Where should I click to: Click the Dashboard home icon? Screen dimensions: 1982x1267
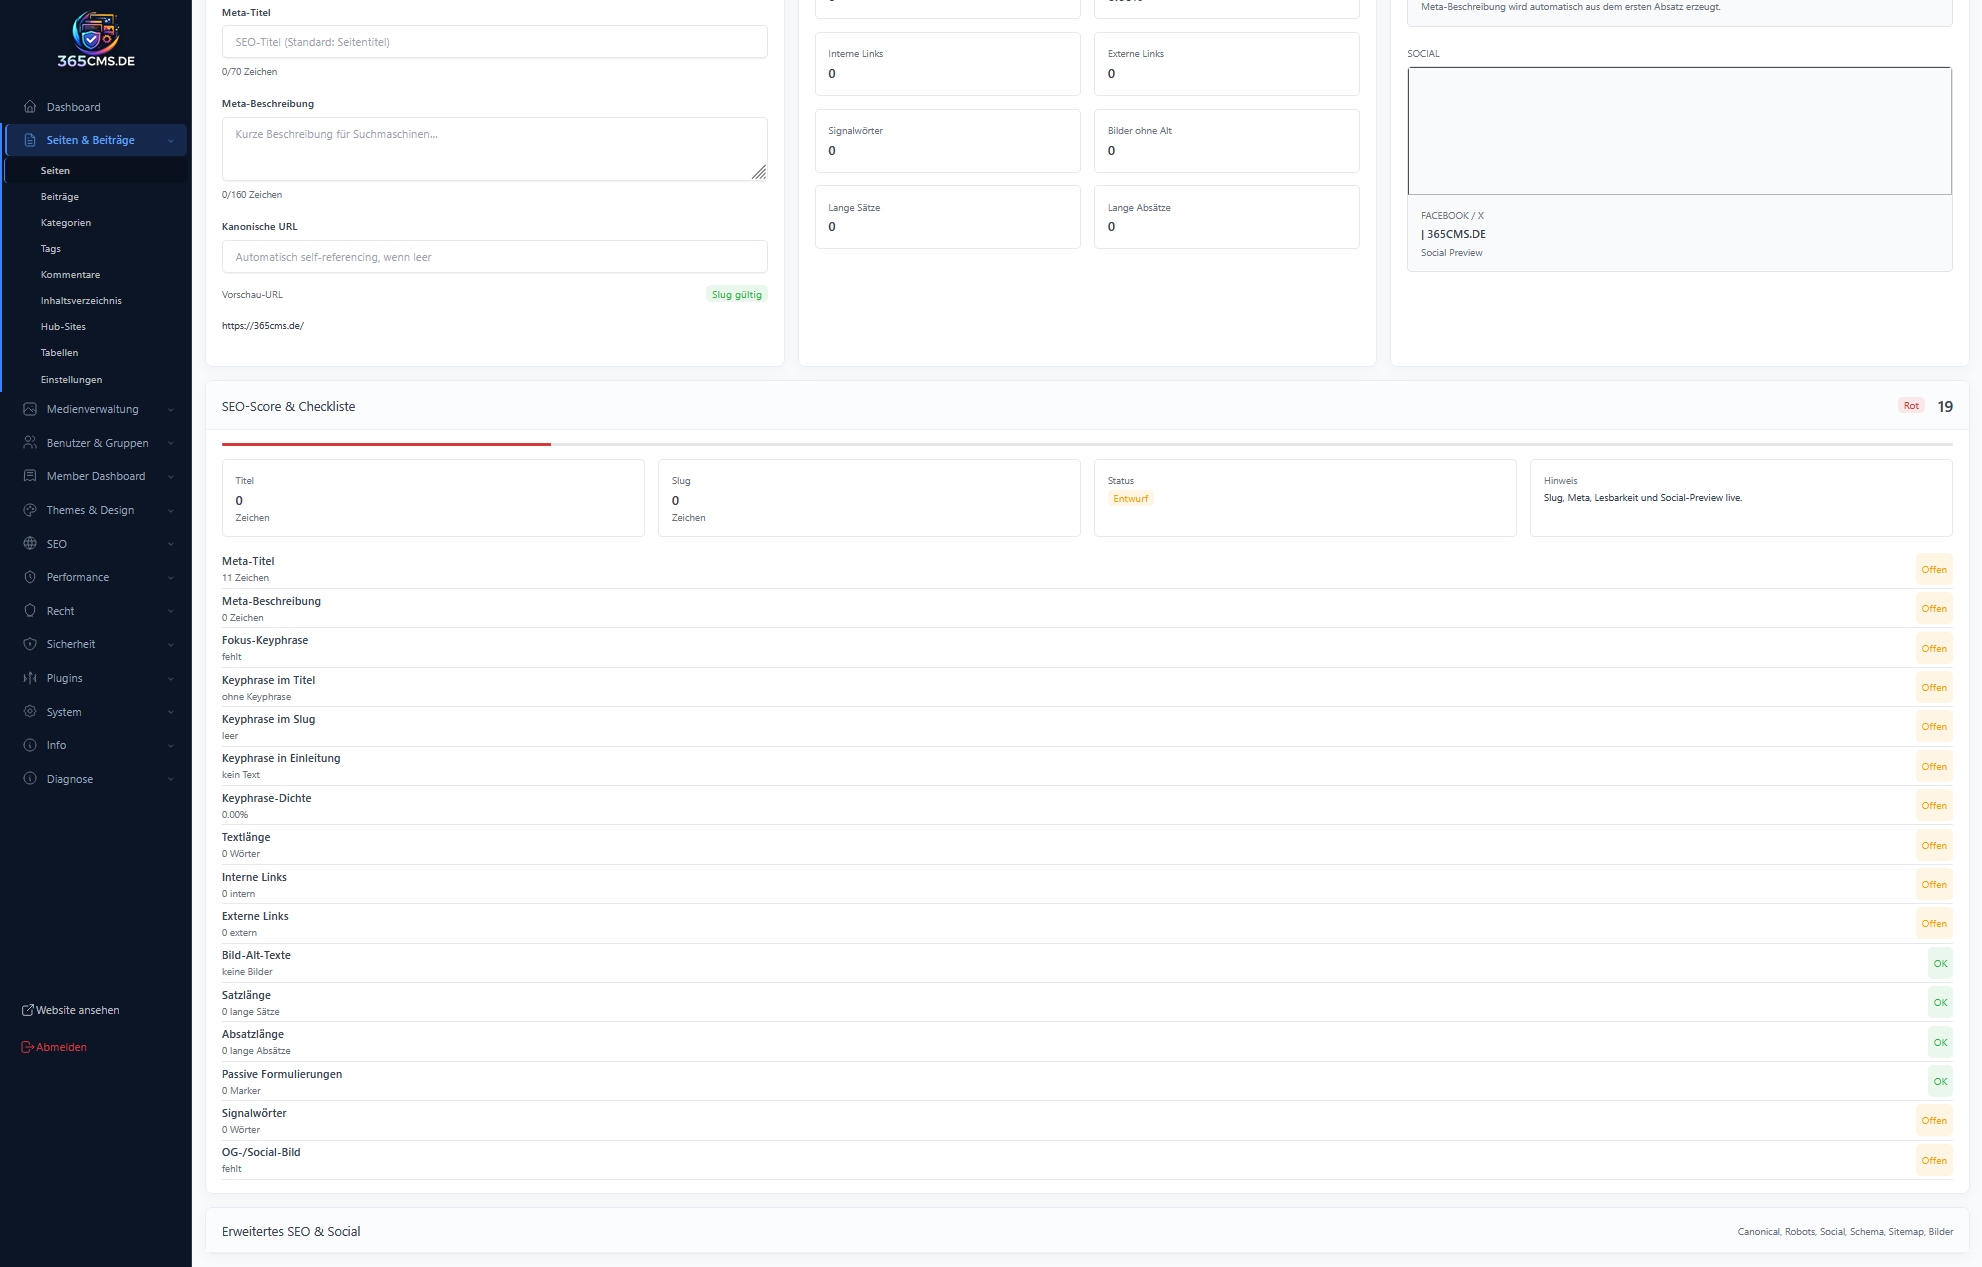(30, 107)
